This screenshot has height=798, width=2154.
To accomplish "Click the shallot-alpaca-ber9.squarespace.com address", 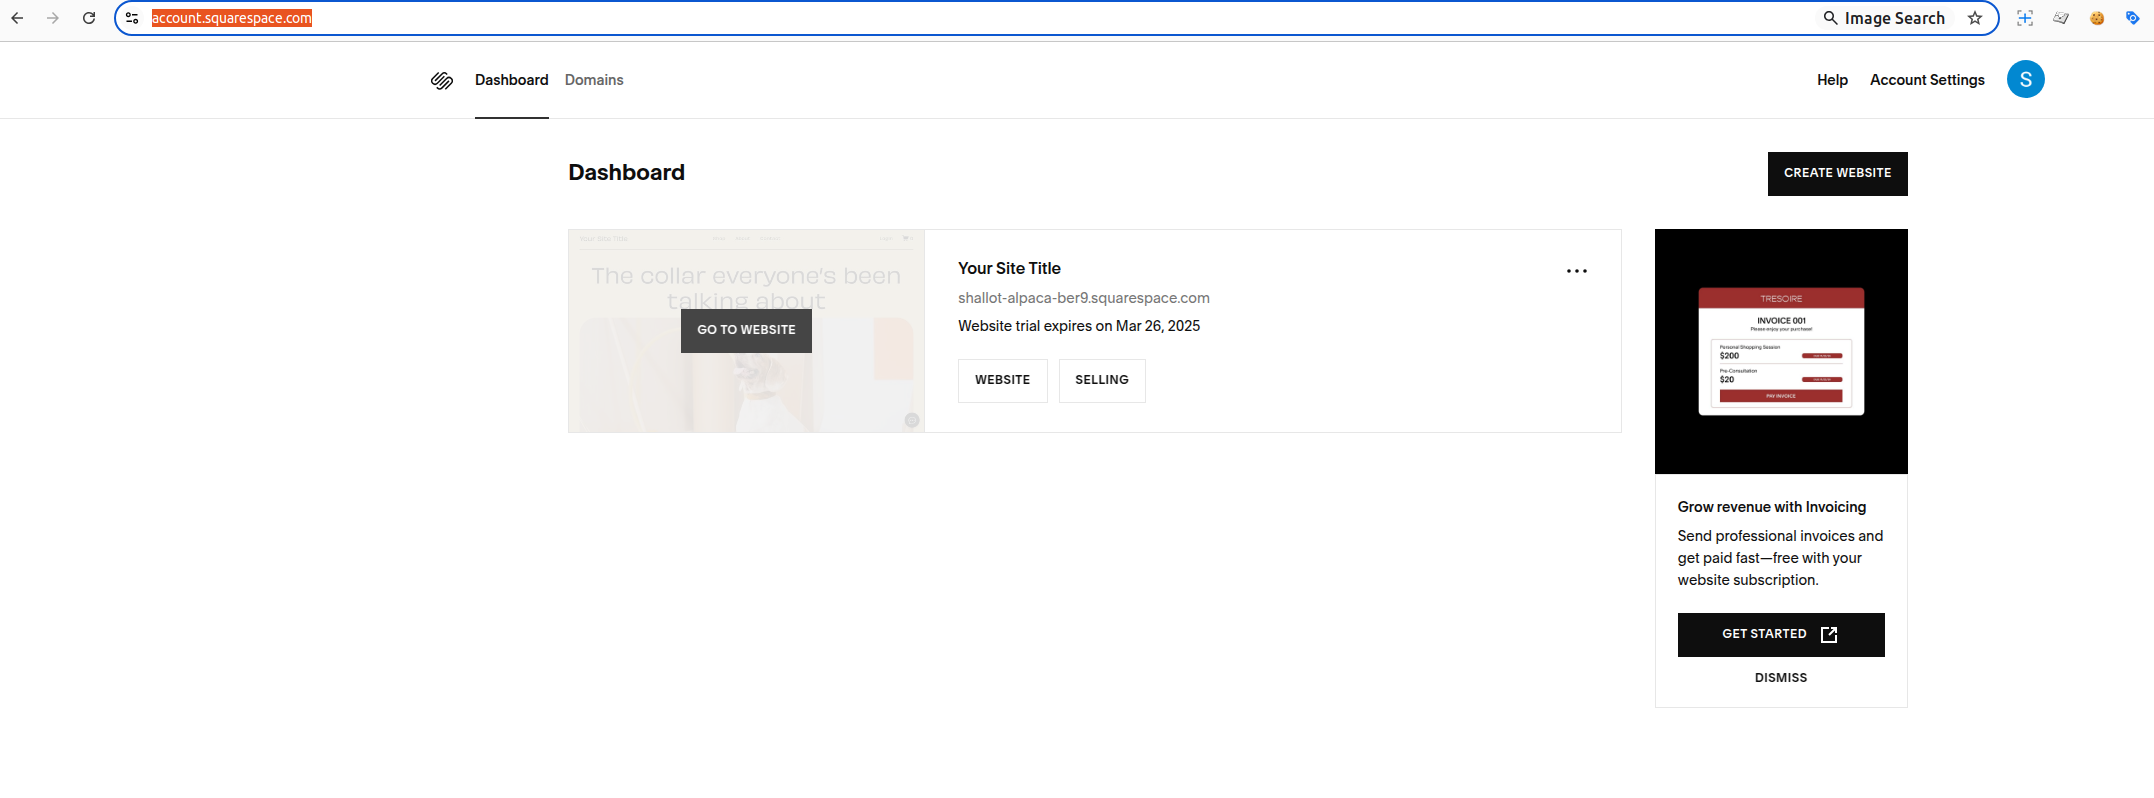I will [x=1084, y=298].
